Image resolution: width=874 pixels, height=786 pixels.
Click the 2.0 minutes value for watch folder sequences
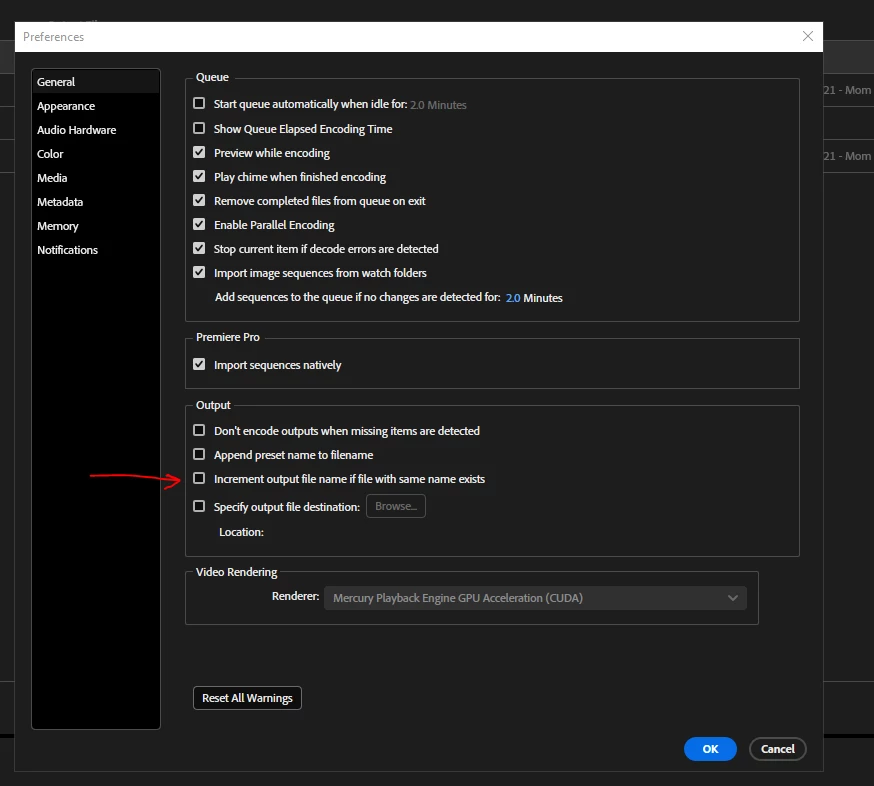(513, 298)
